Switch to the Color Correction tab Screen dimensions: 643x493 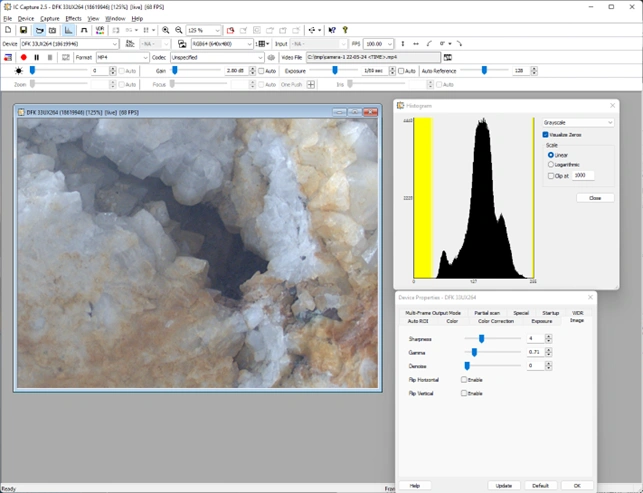496,321
